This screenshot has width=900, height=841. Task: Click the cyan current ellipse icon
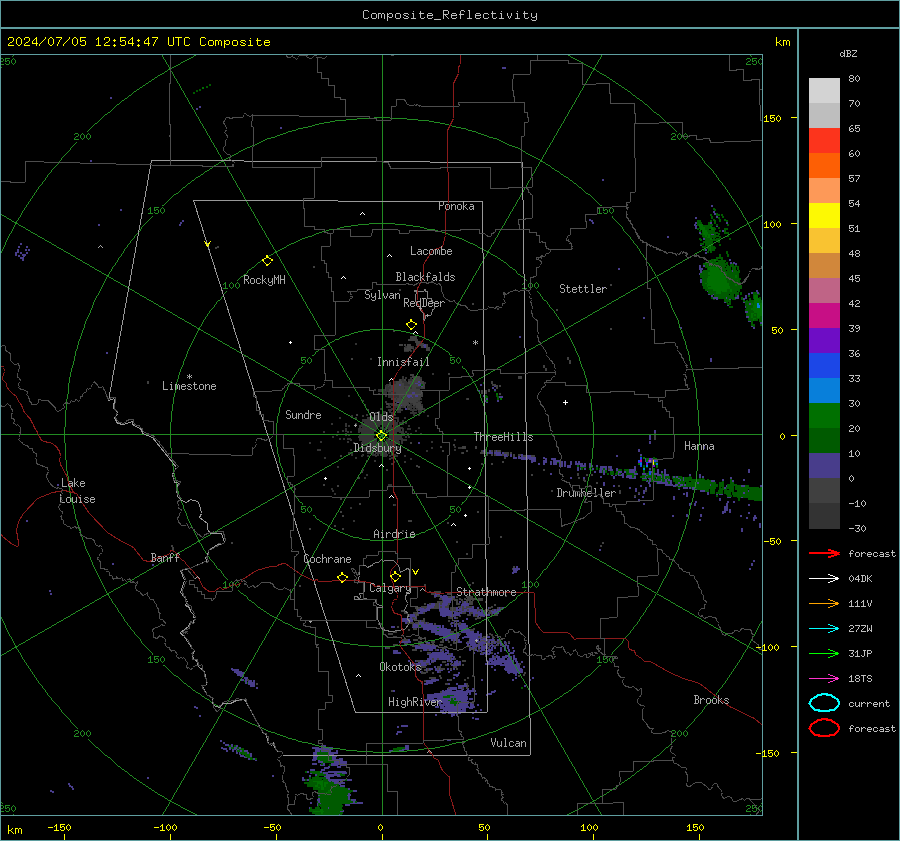(x=824, y=703)
